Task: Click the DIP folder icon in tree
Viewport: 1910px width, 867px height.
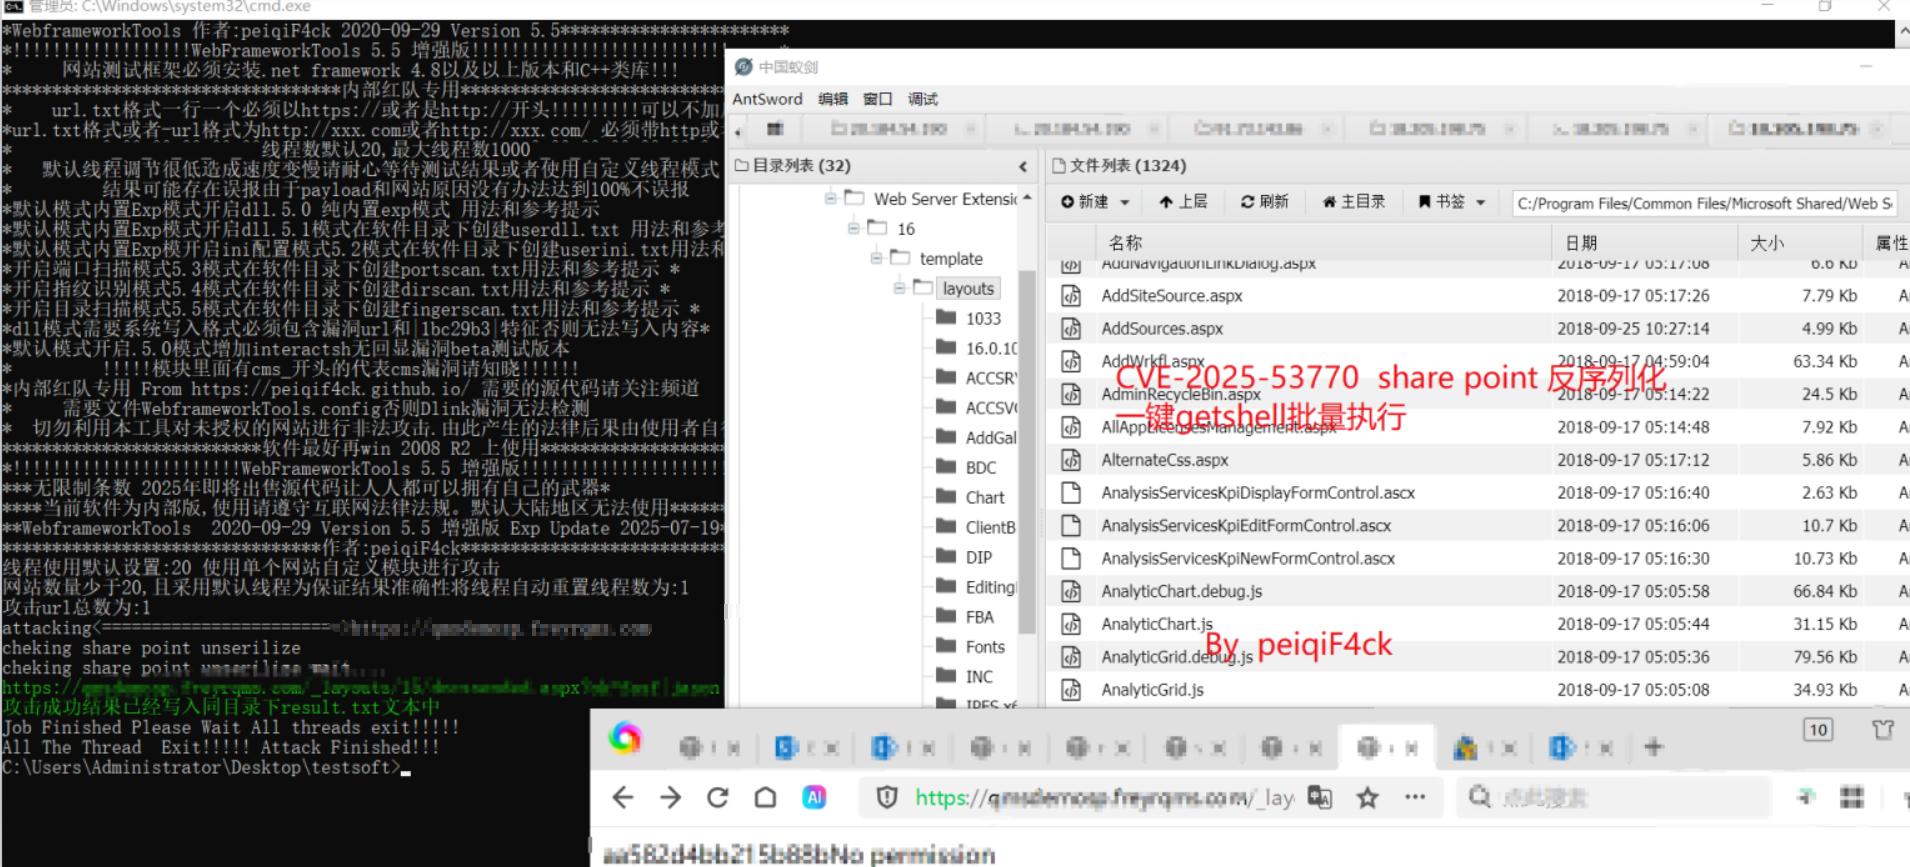Action: pos(946,557)
